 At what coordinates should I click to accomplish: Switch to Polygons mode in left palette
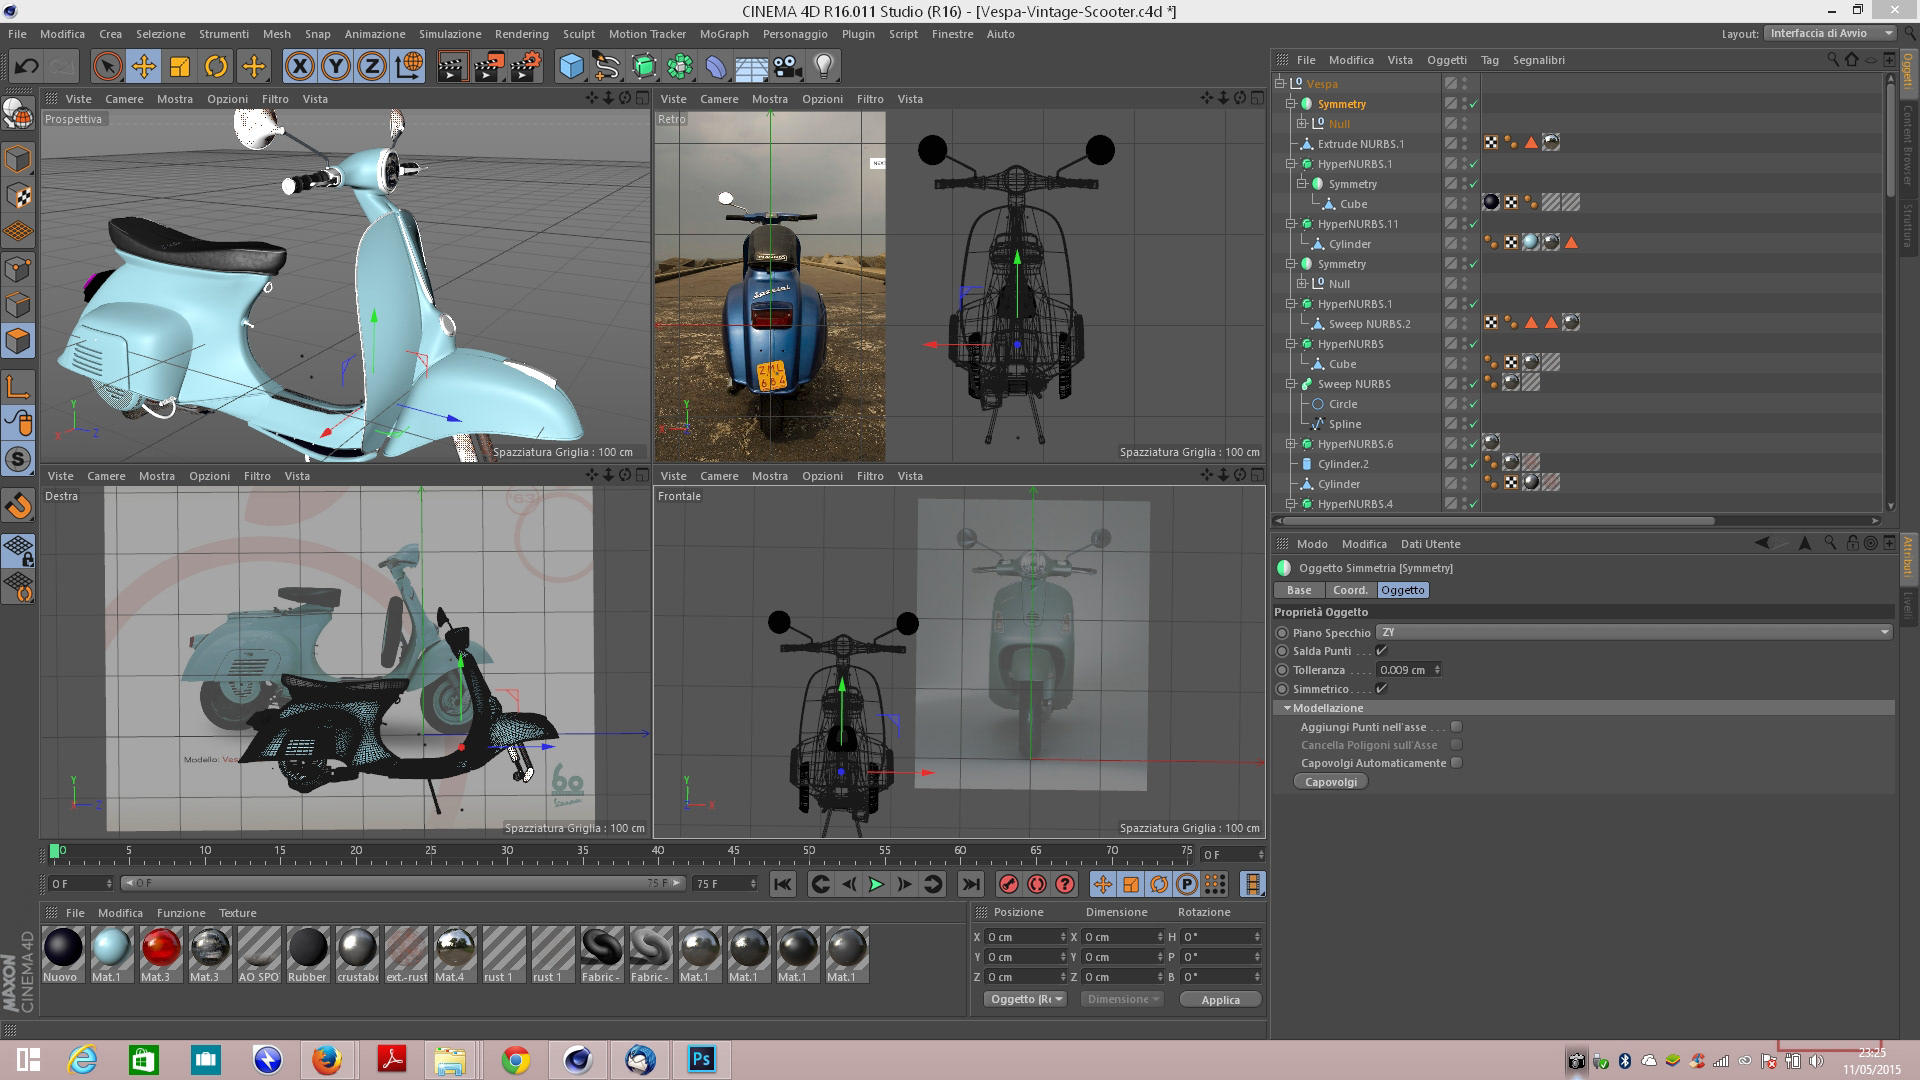[x=18, y=341]
